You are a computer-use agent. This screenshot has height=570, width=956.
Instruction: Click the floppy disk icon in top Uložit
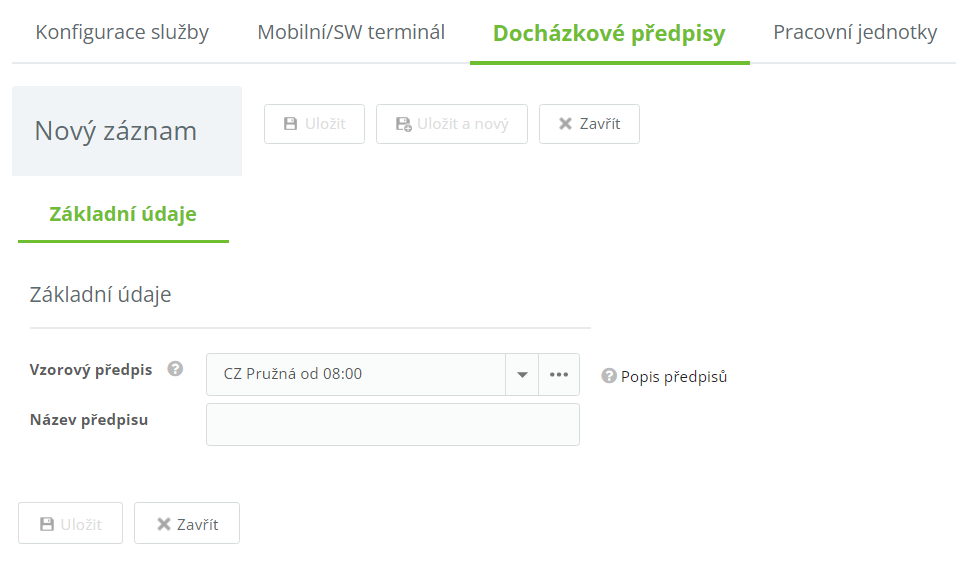click(x=291, y=124)
